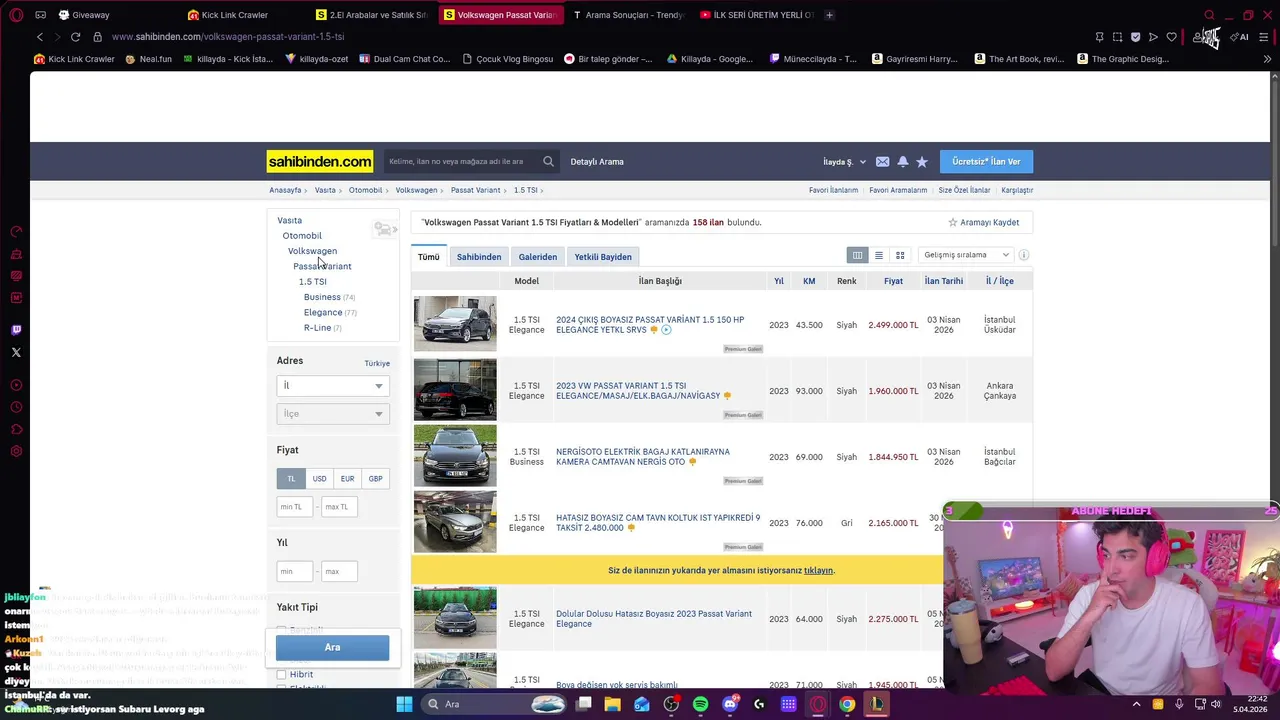
Task: Click the vehicle category car icon
Action: [x=384, y=229]
